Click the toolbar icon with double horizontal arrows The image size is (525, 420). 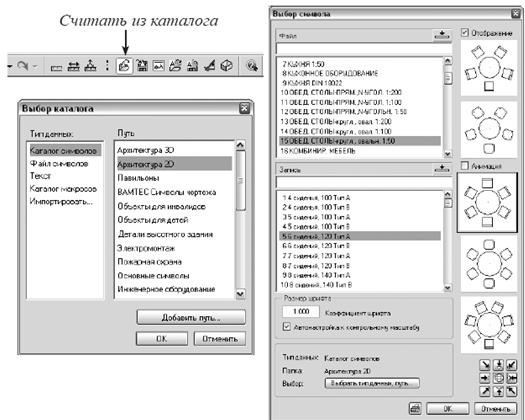click(x=73, y=66)
